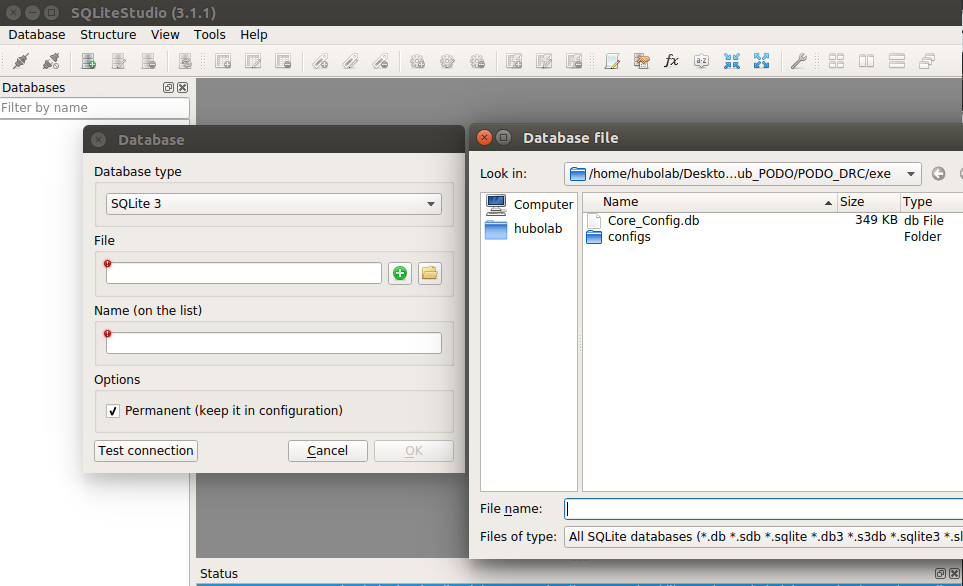This screenshot has height=586, width=963.
Task: Click the Edit table toolbar icon
Action: click(x=253, y=61)
